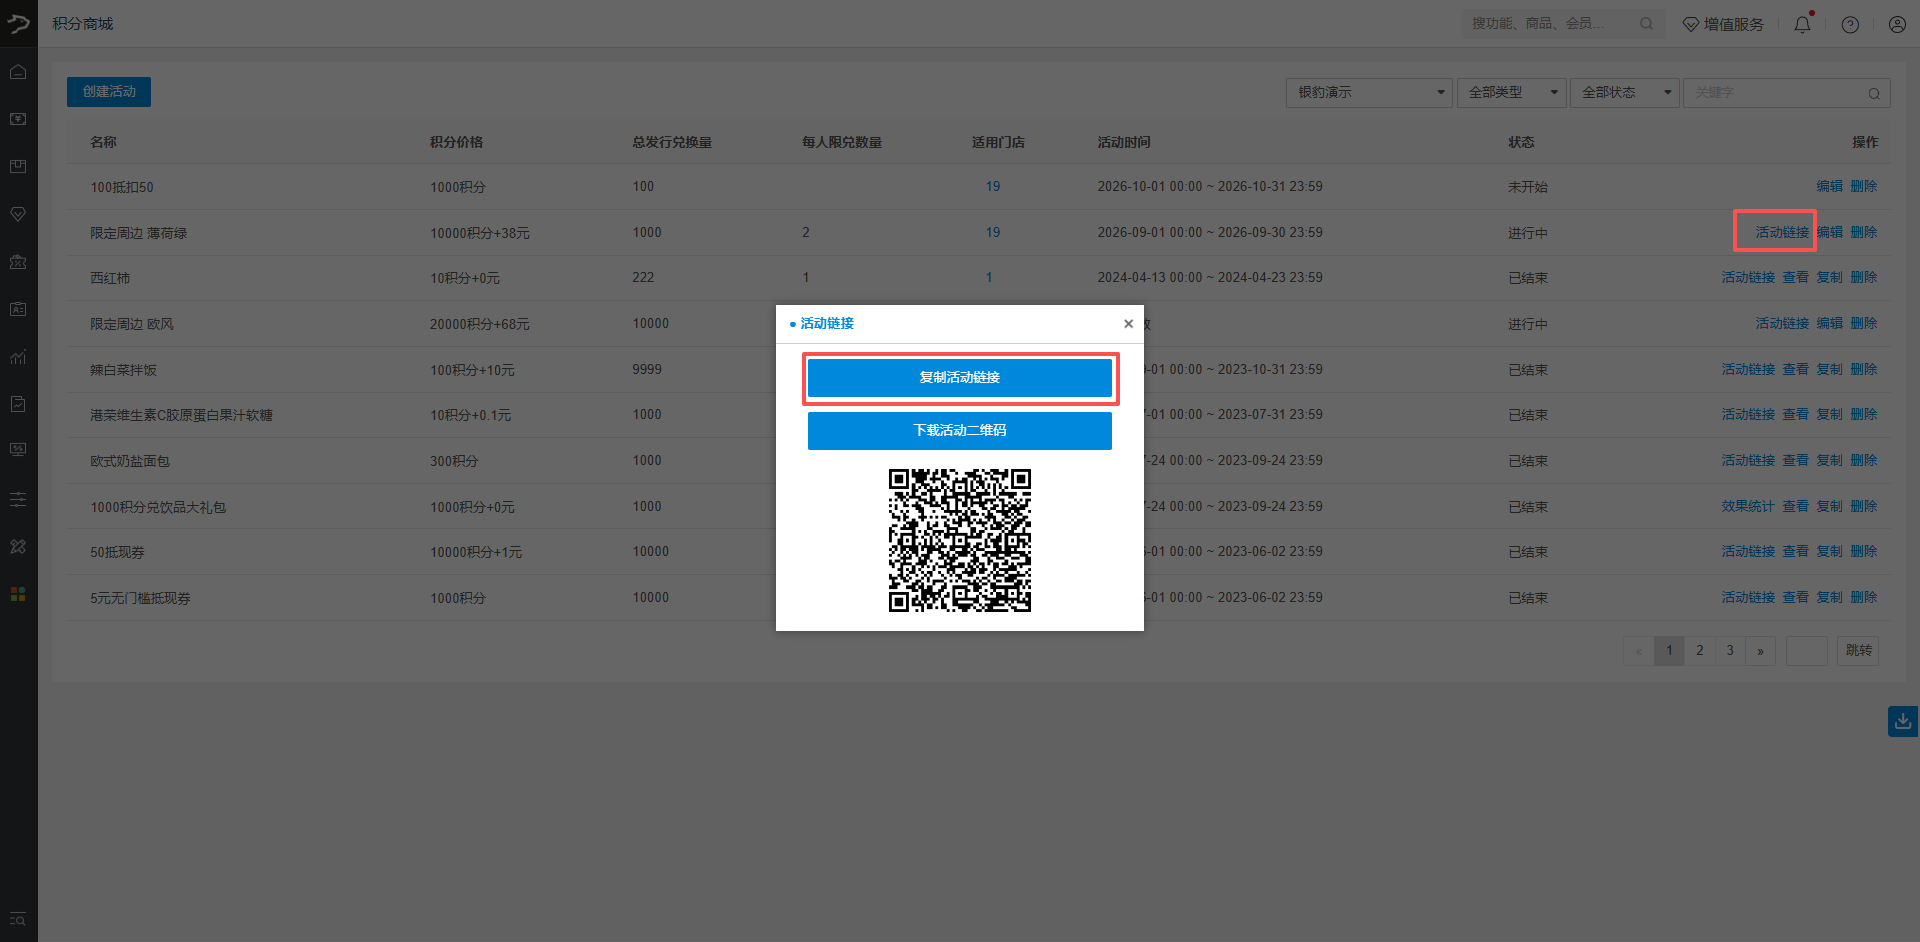
Task: Open the help question mark icon
Action: click(1850, 24)
